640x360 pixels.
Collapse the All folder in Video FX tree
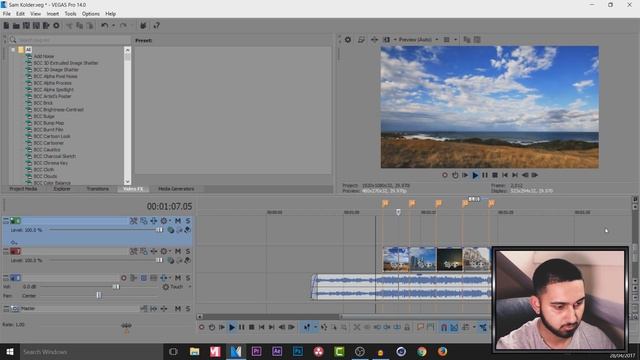(x=13, y=50)
